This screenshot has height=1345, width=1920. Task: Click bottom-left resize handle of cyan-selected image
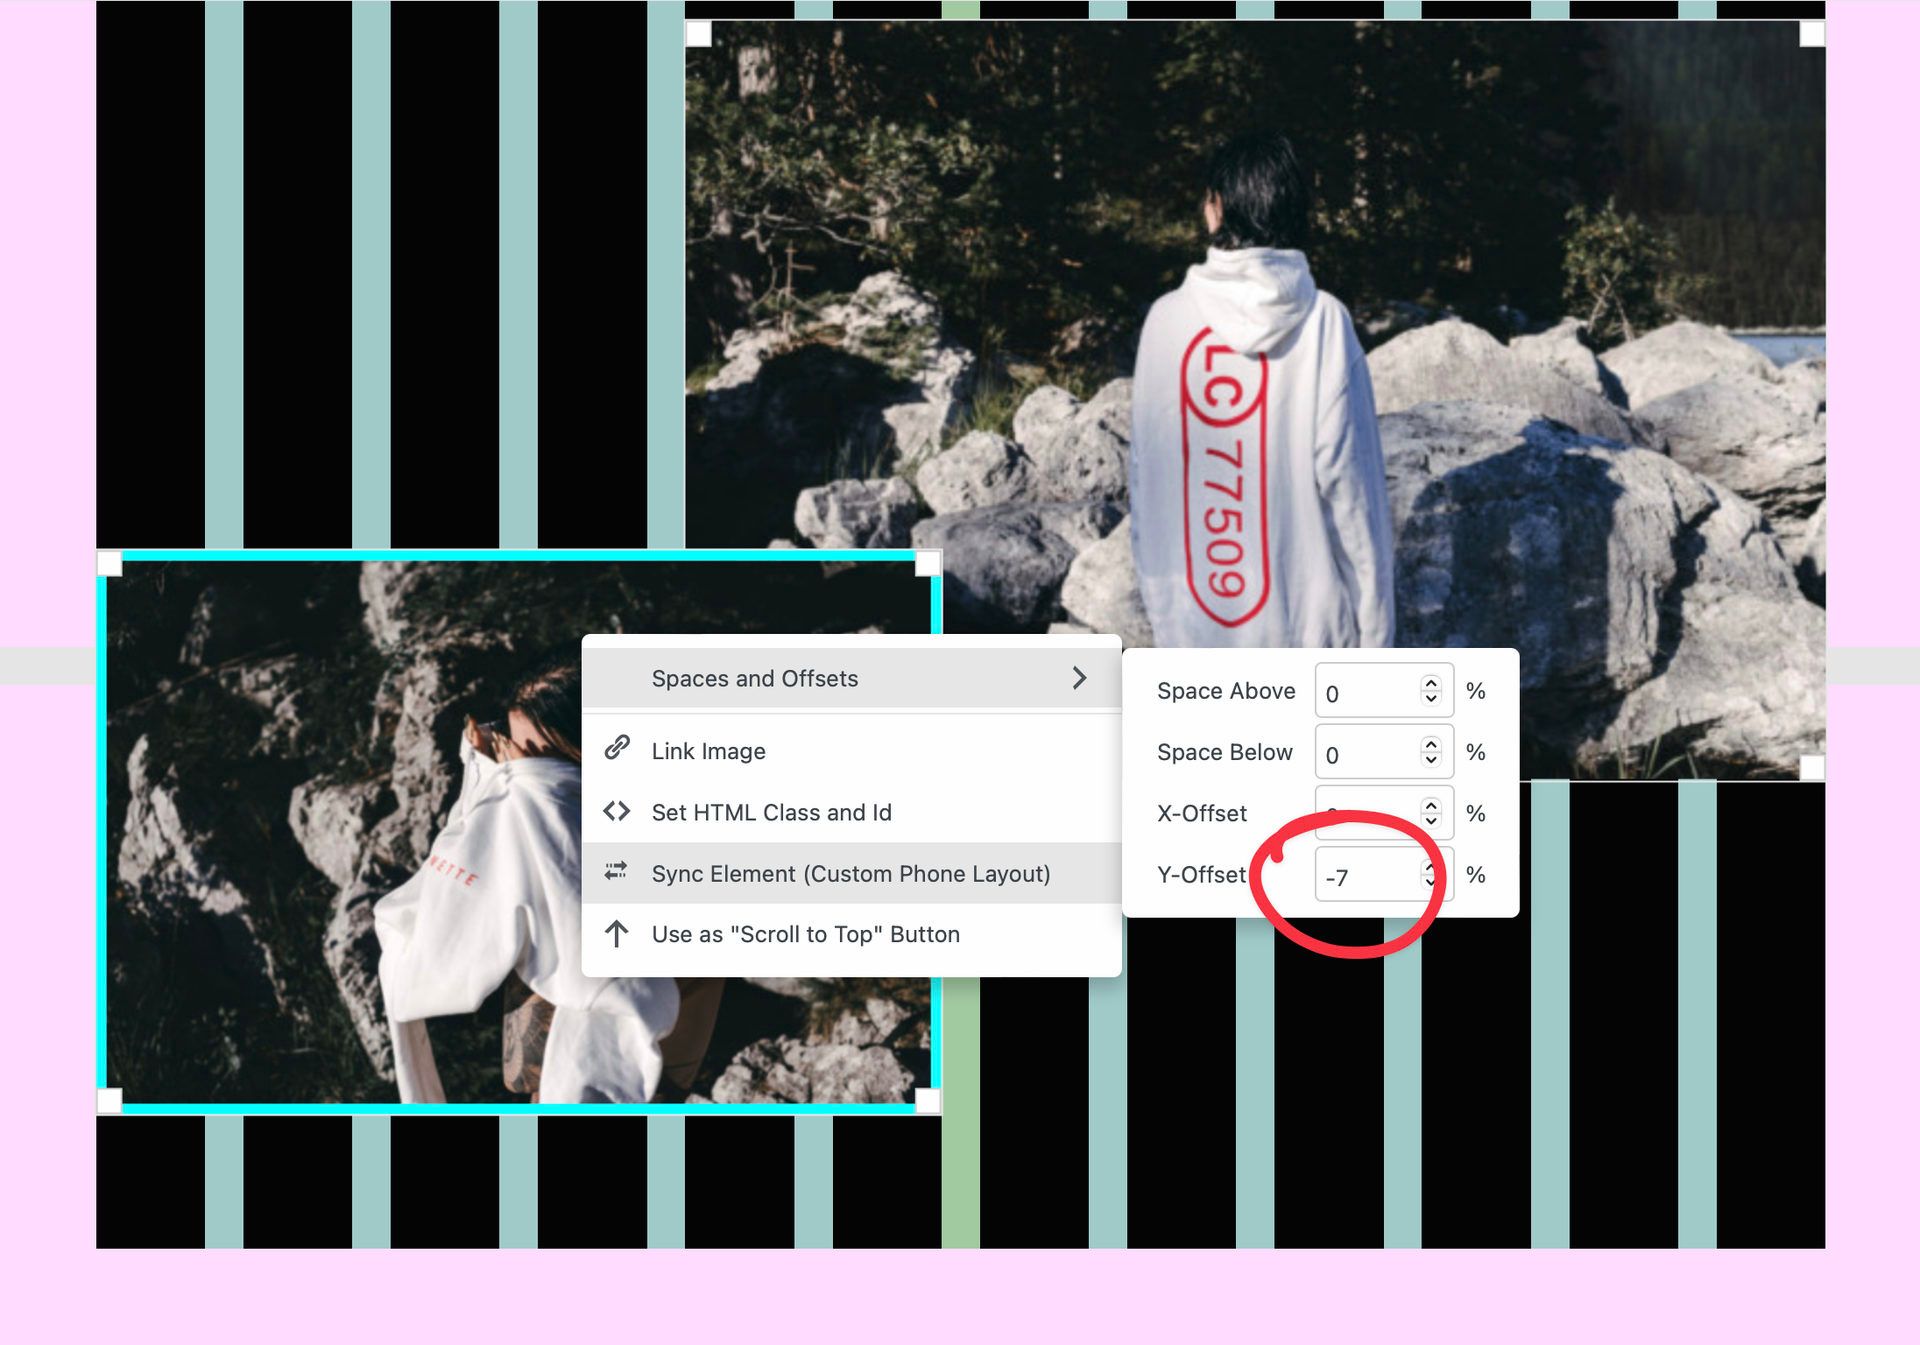pos(110,1101)
